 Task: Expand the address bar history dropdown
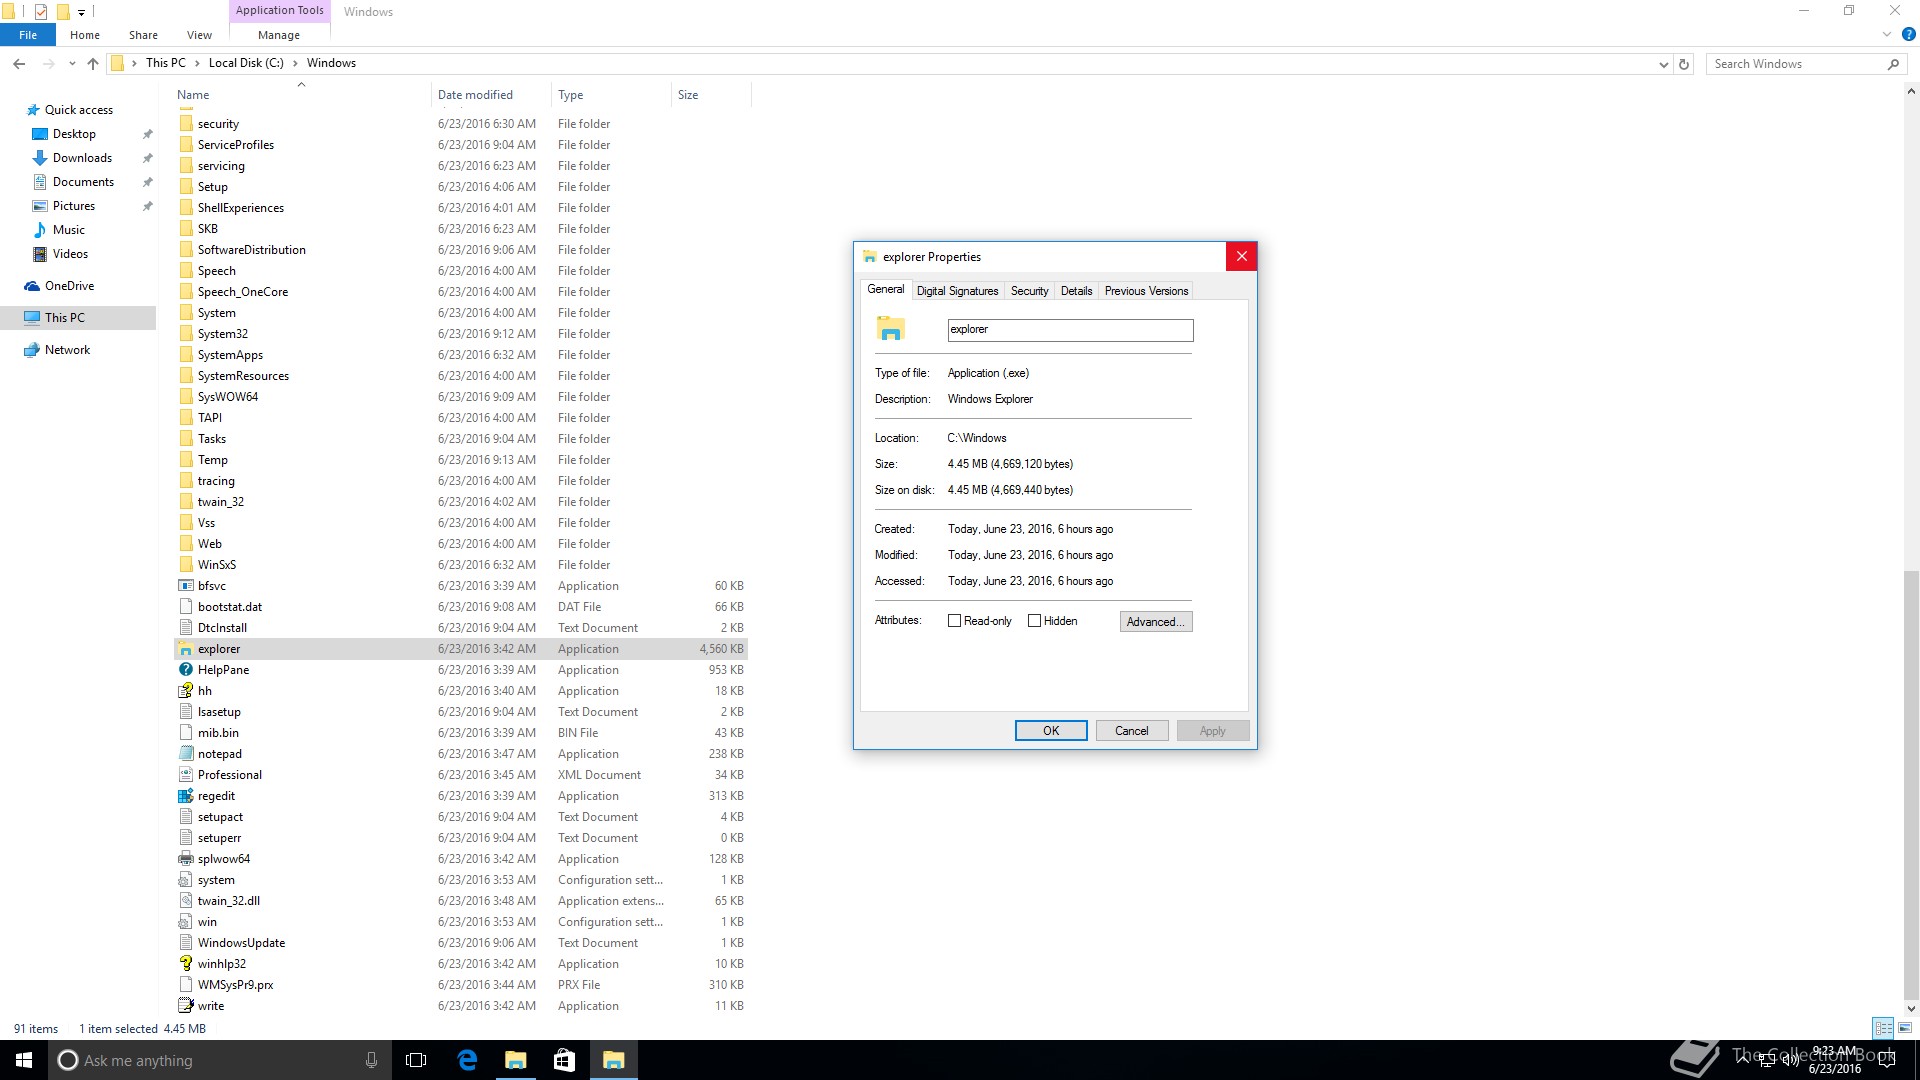pyautogui.click(x=1663, y=64)
